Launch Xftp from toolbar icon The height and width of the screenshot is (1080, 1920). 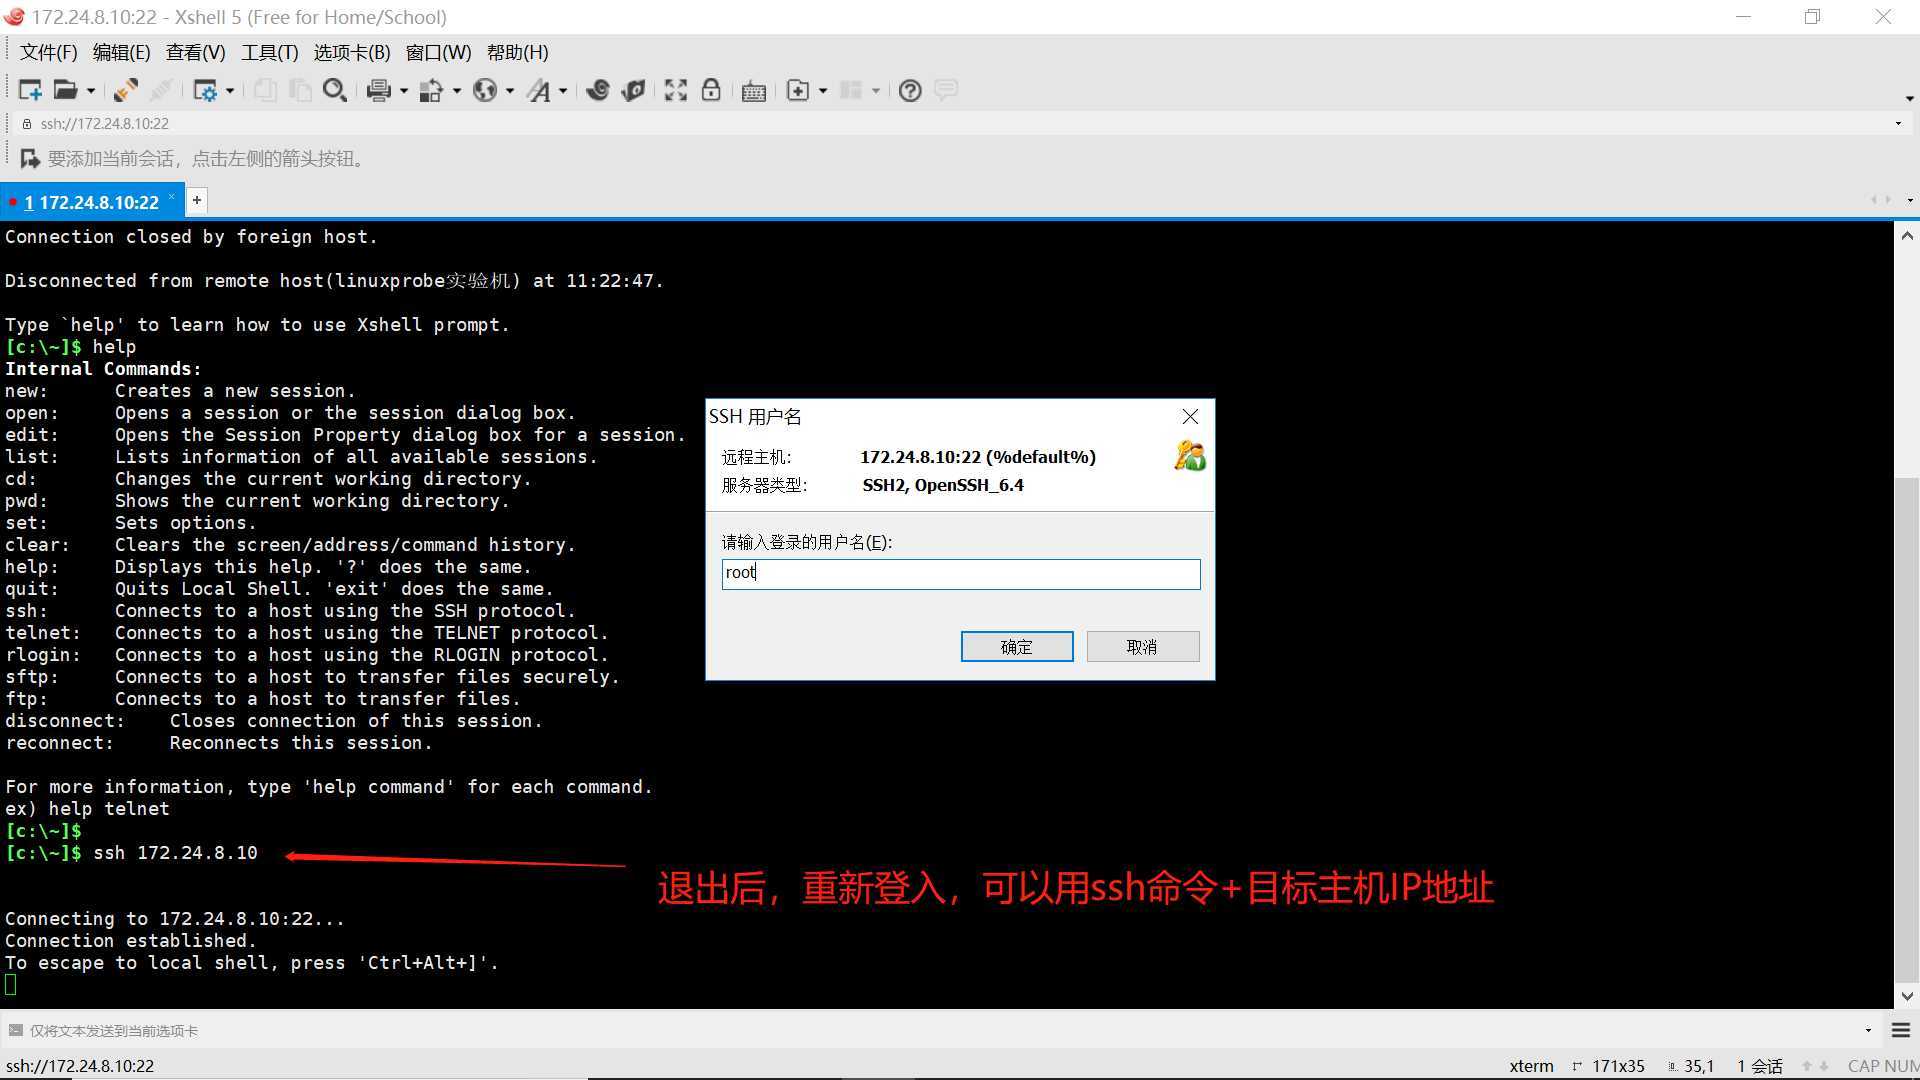tap(598, 90)
